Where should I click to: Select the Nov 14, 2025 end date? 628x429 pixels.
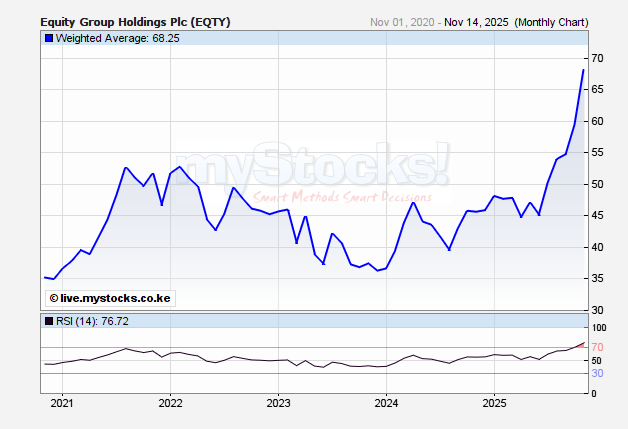tap(479, 22)
